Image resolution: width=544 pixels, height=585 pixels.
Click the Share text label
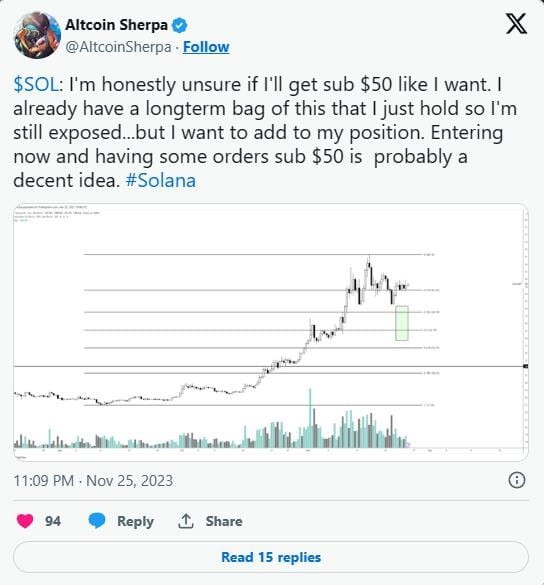[x=224, y=521]
